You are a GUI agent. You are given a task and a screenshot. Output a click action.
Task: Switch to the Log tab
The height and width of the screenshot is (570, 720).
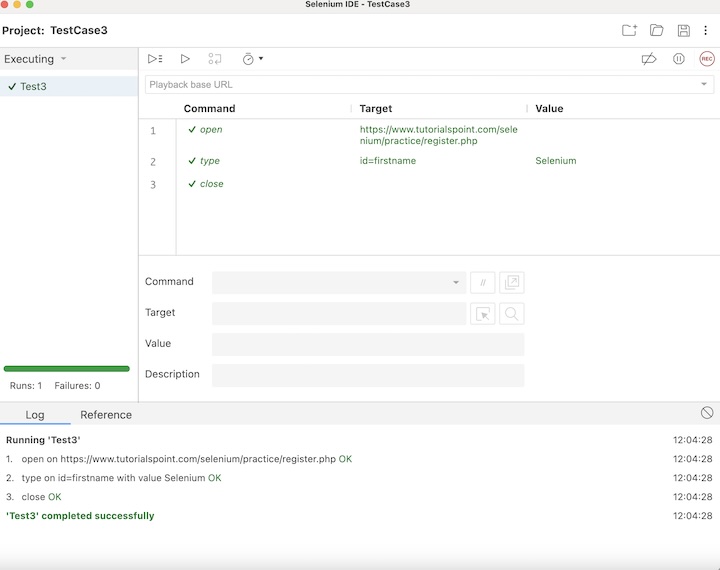[35, 415]
